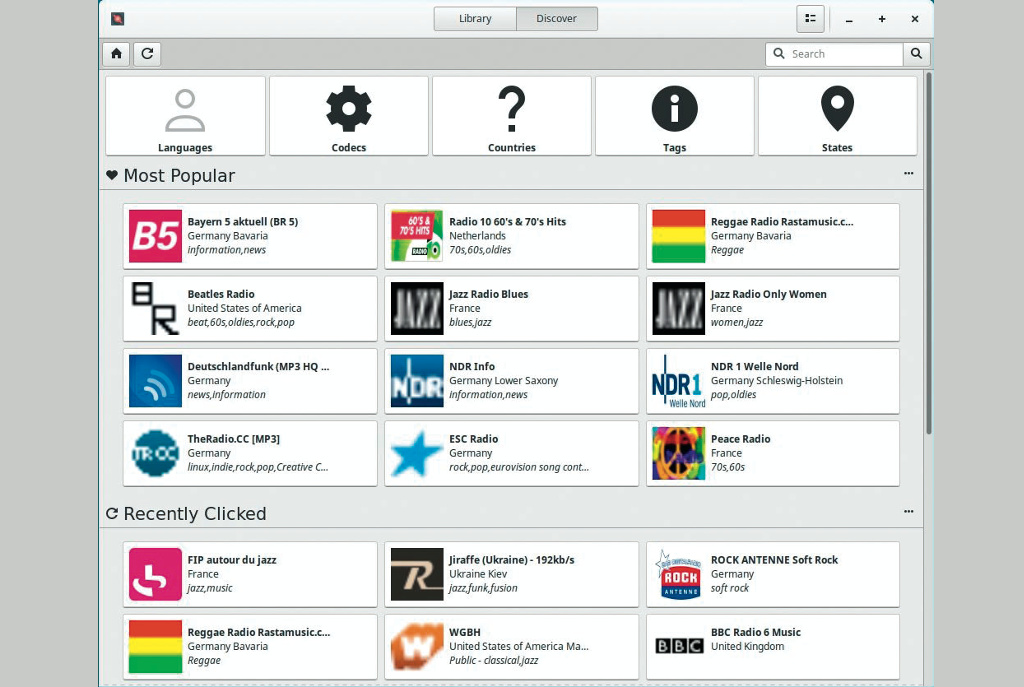The height and width of the screenshot is (687, 1024).
Task: Click NDR 1 Welle Nord logo
Action: pyautogui.click(x=679, y=381)
